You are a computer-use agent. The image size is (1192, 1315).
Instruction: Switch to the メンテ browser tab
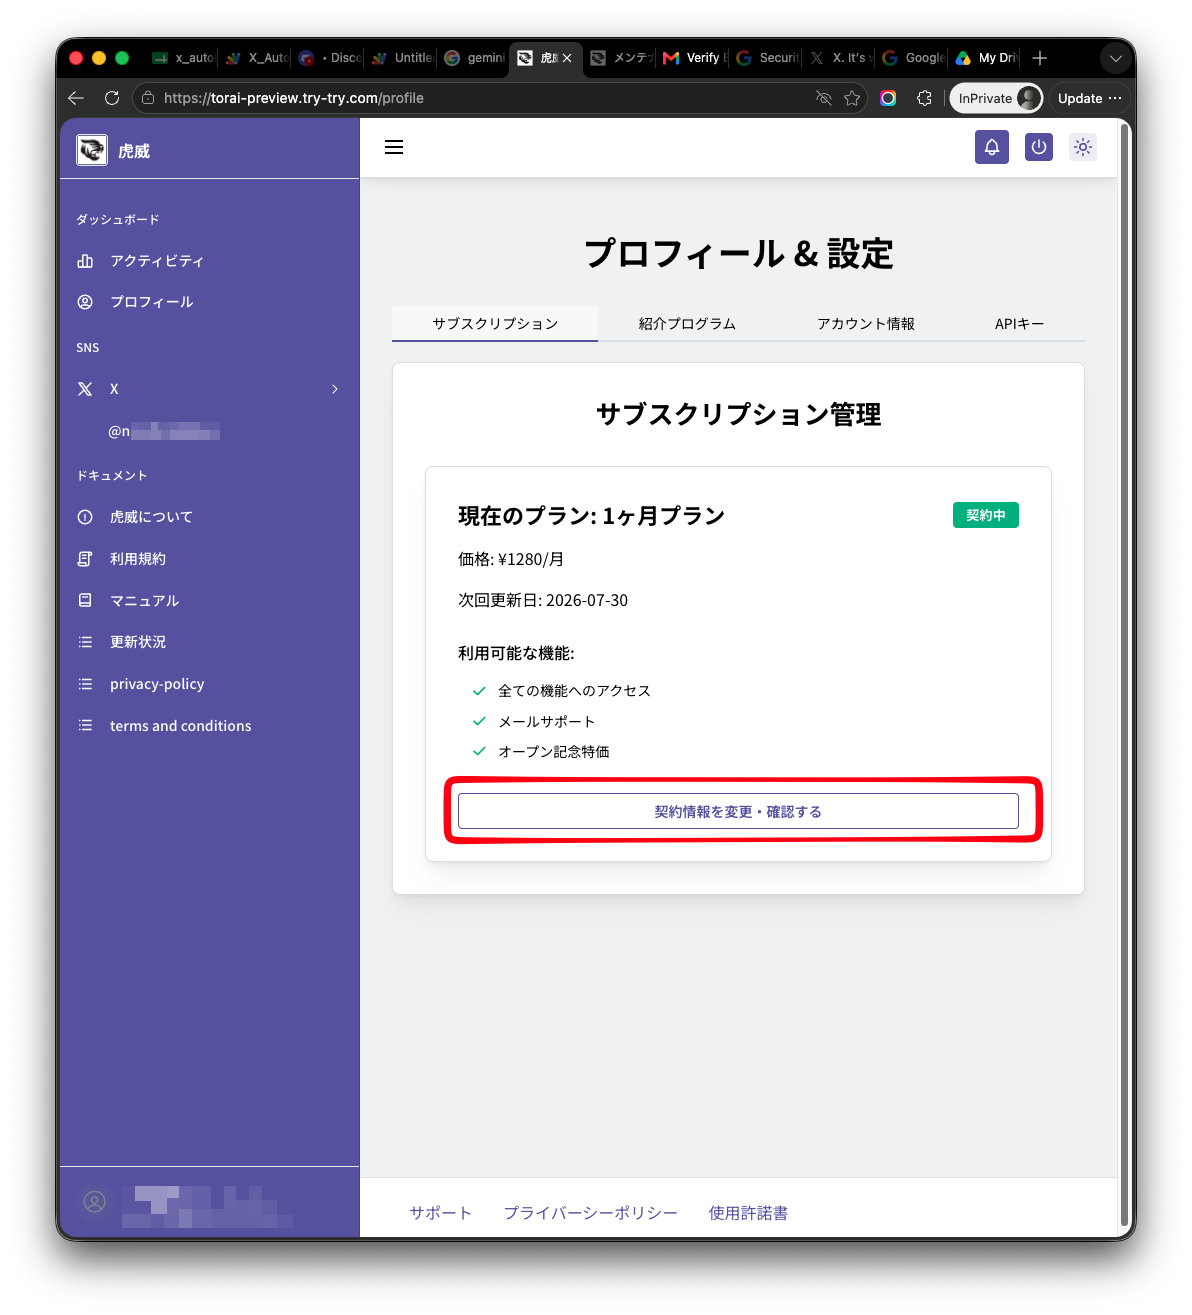click(x=620, y=58)
